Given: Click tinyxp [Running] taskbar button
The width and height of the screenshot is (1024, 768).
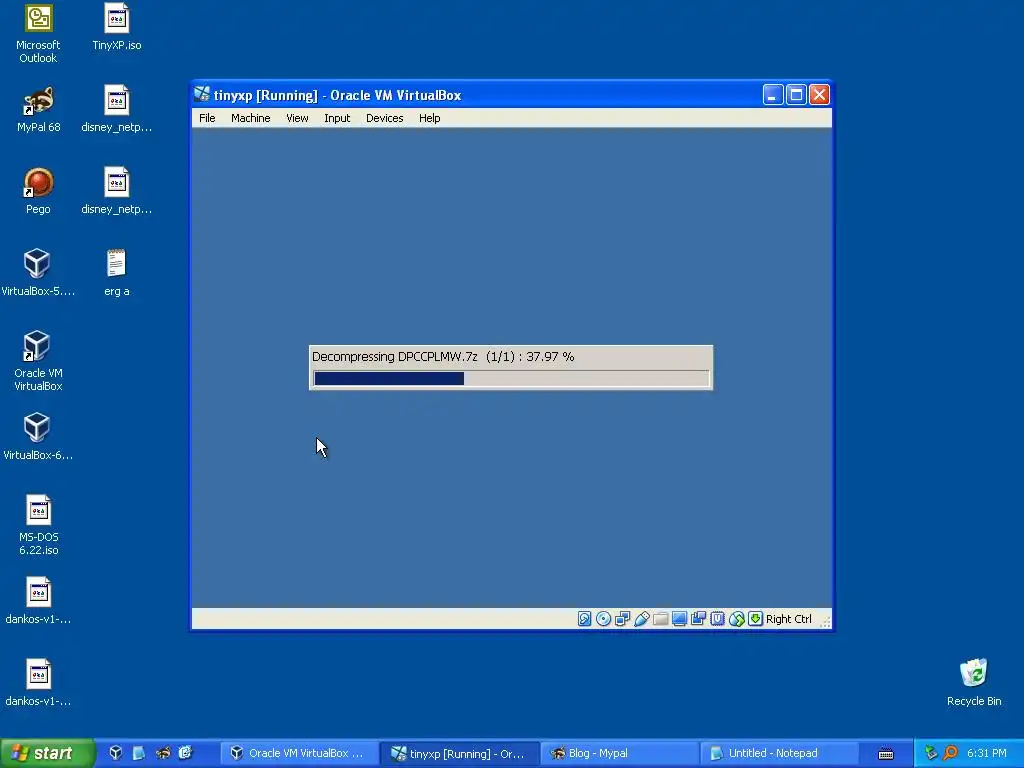Looking at the screenshot, I should click(459, 753).
